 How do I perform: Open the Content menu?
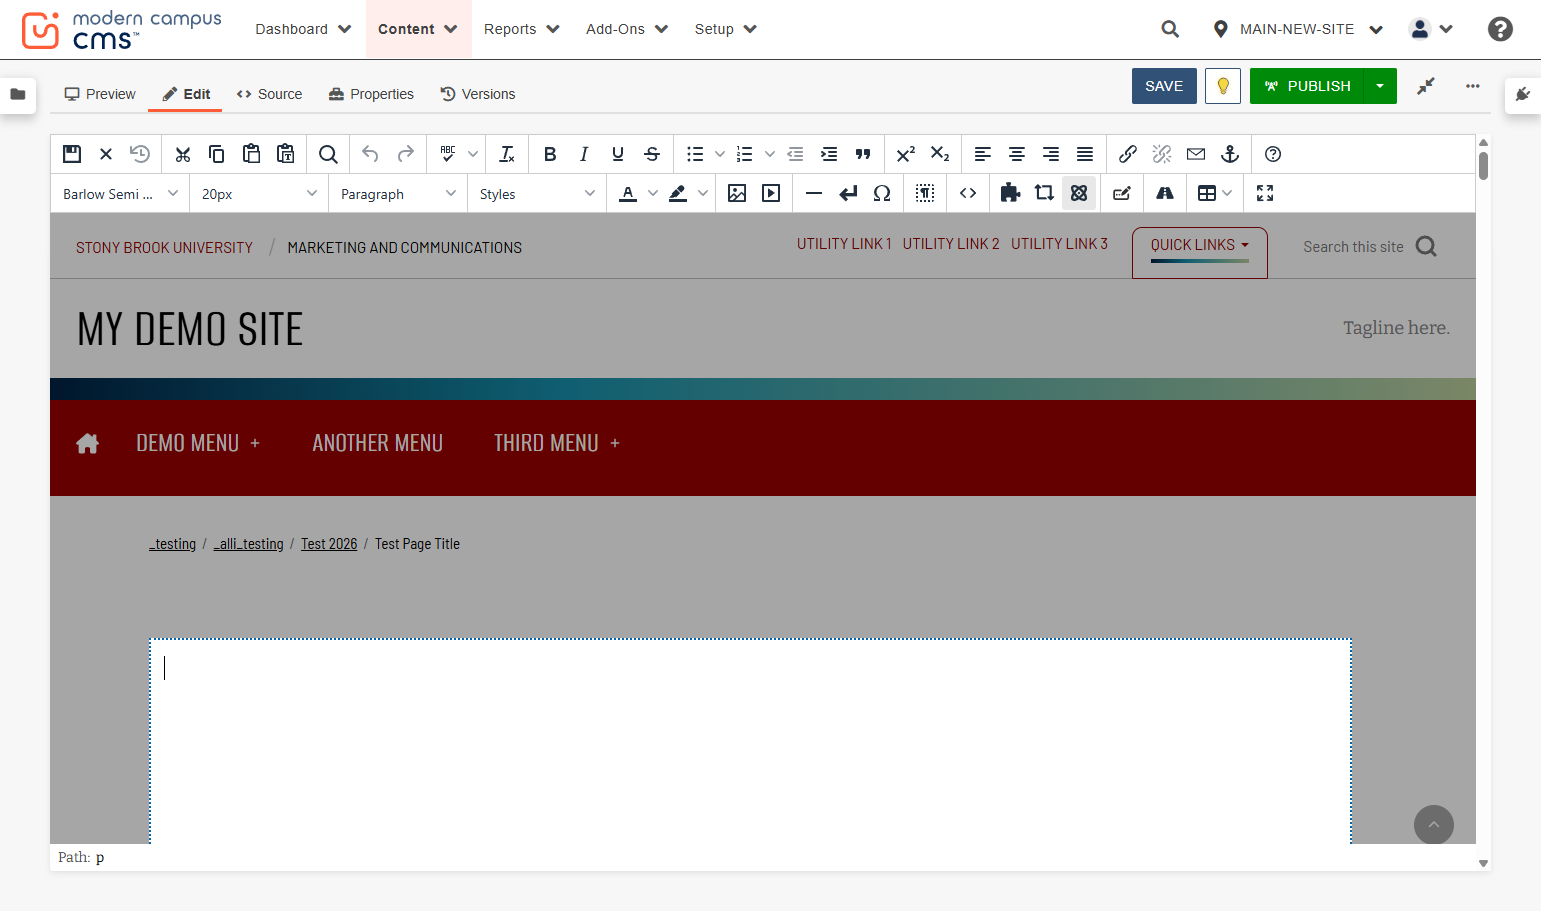pos(418,29)
